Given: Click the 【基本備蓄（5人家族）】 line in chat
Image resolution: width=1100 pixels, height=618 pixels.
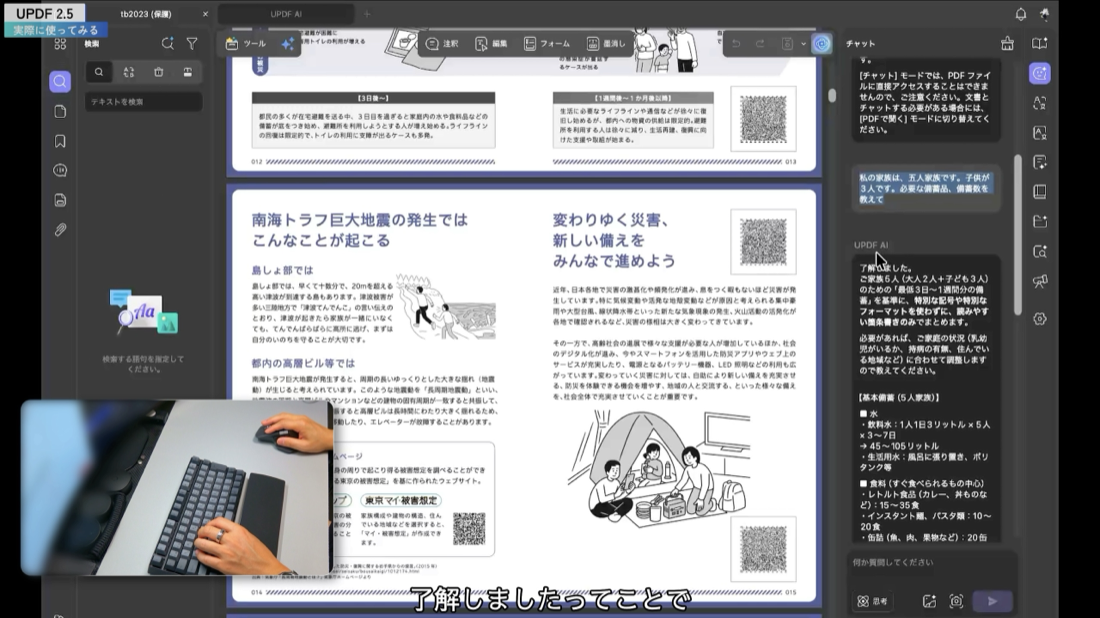Looking at the screenshot, I should [899, 398].
